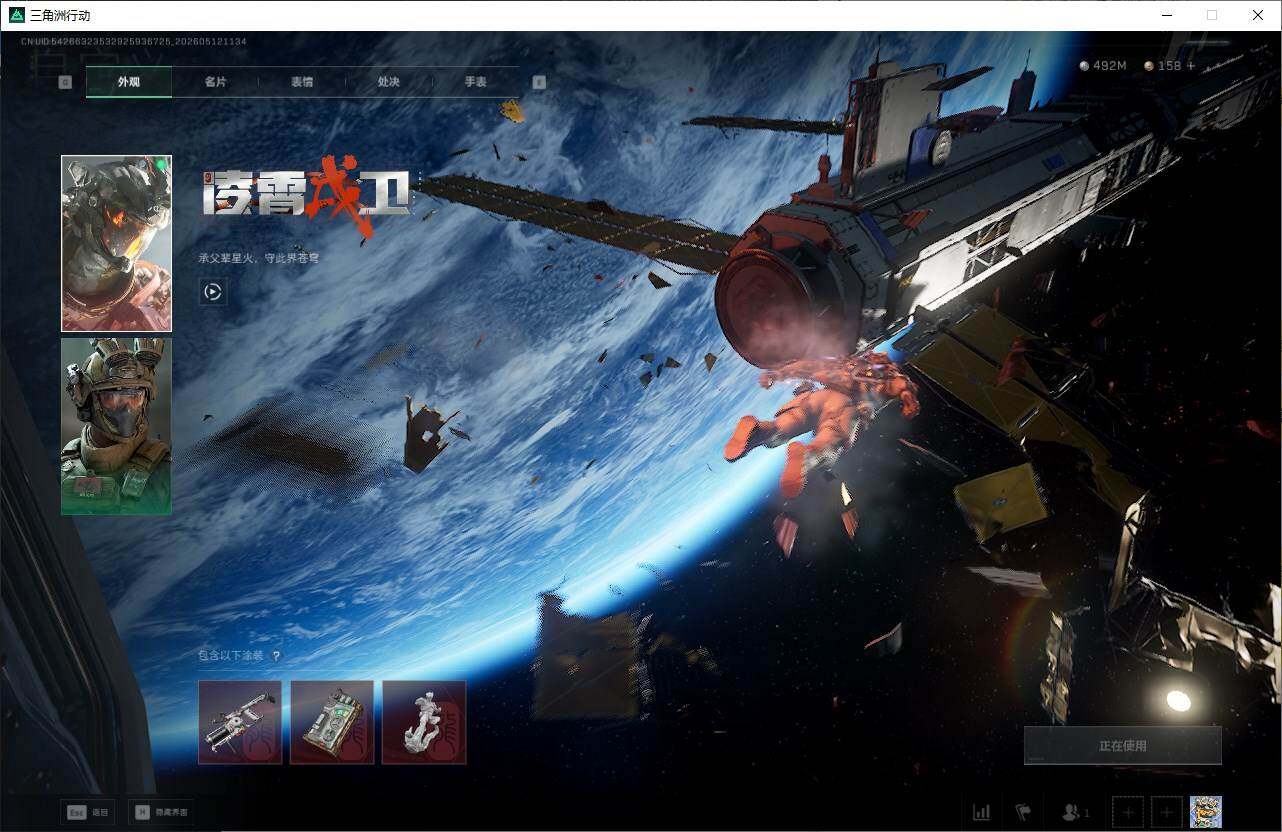Screen dimensions: 1282x832
Task: Open the flag icon in bottom bar
Action: 1022,812
